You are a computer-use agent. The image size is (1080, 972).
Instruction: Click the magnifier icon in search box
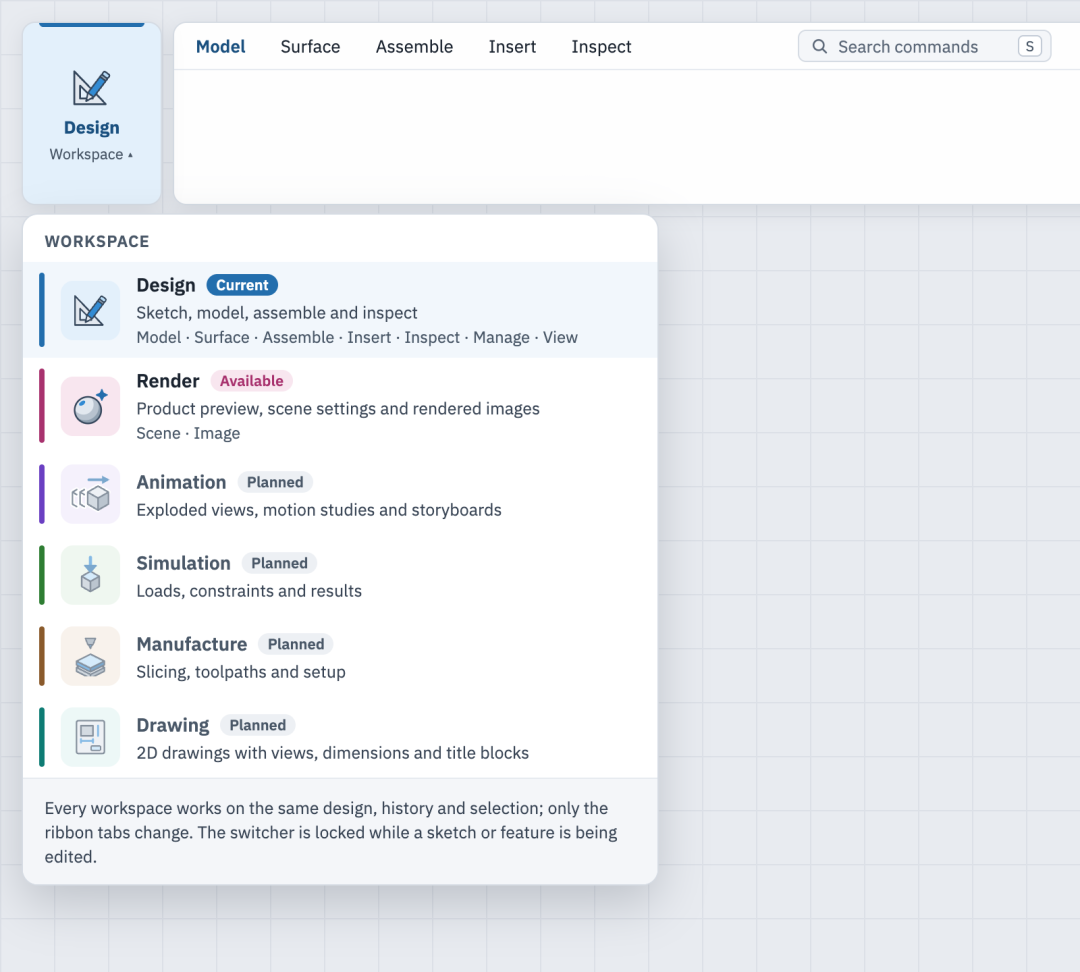coord(820,46)
